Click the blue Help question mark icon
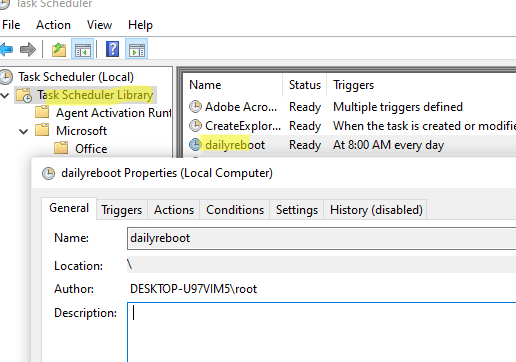The width and height of the screenshot is (516, 362). [112, 49]
